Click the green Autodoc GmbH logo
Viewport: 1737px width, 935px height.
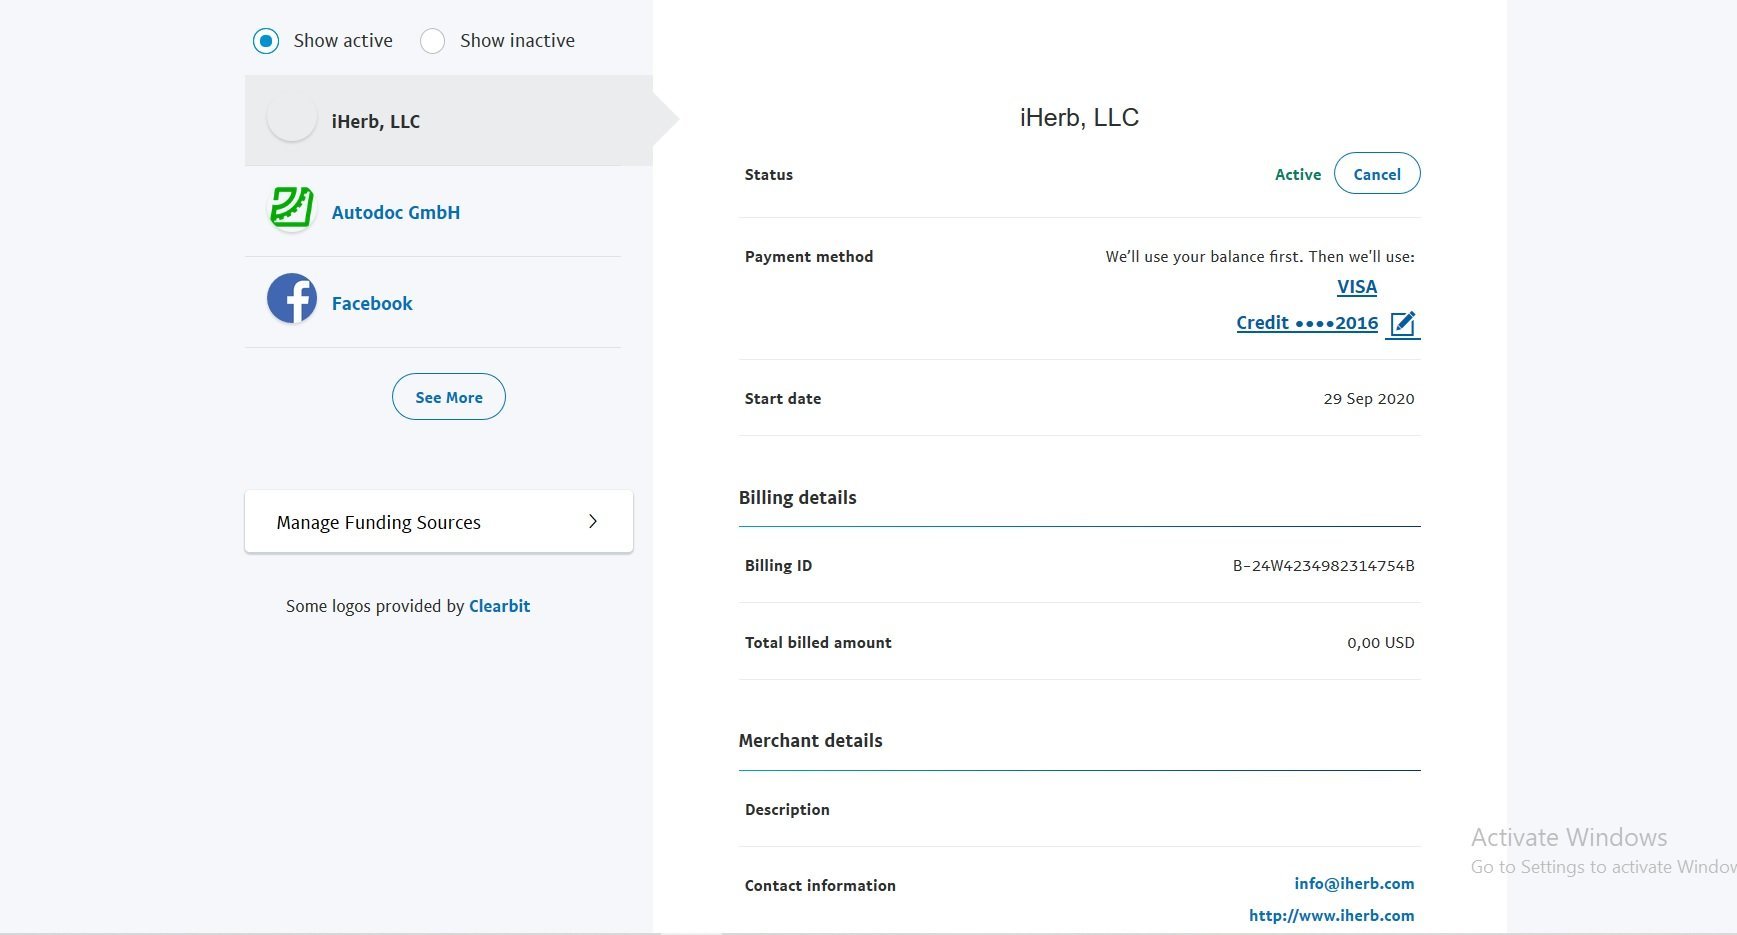(x=292, y=209)
